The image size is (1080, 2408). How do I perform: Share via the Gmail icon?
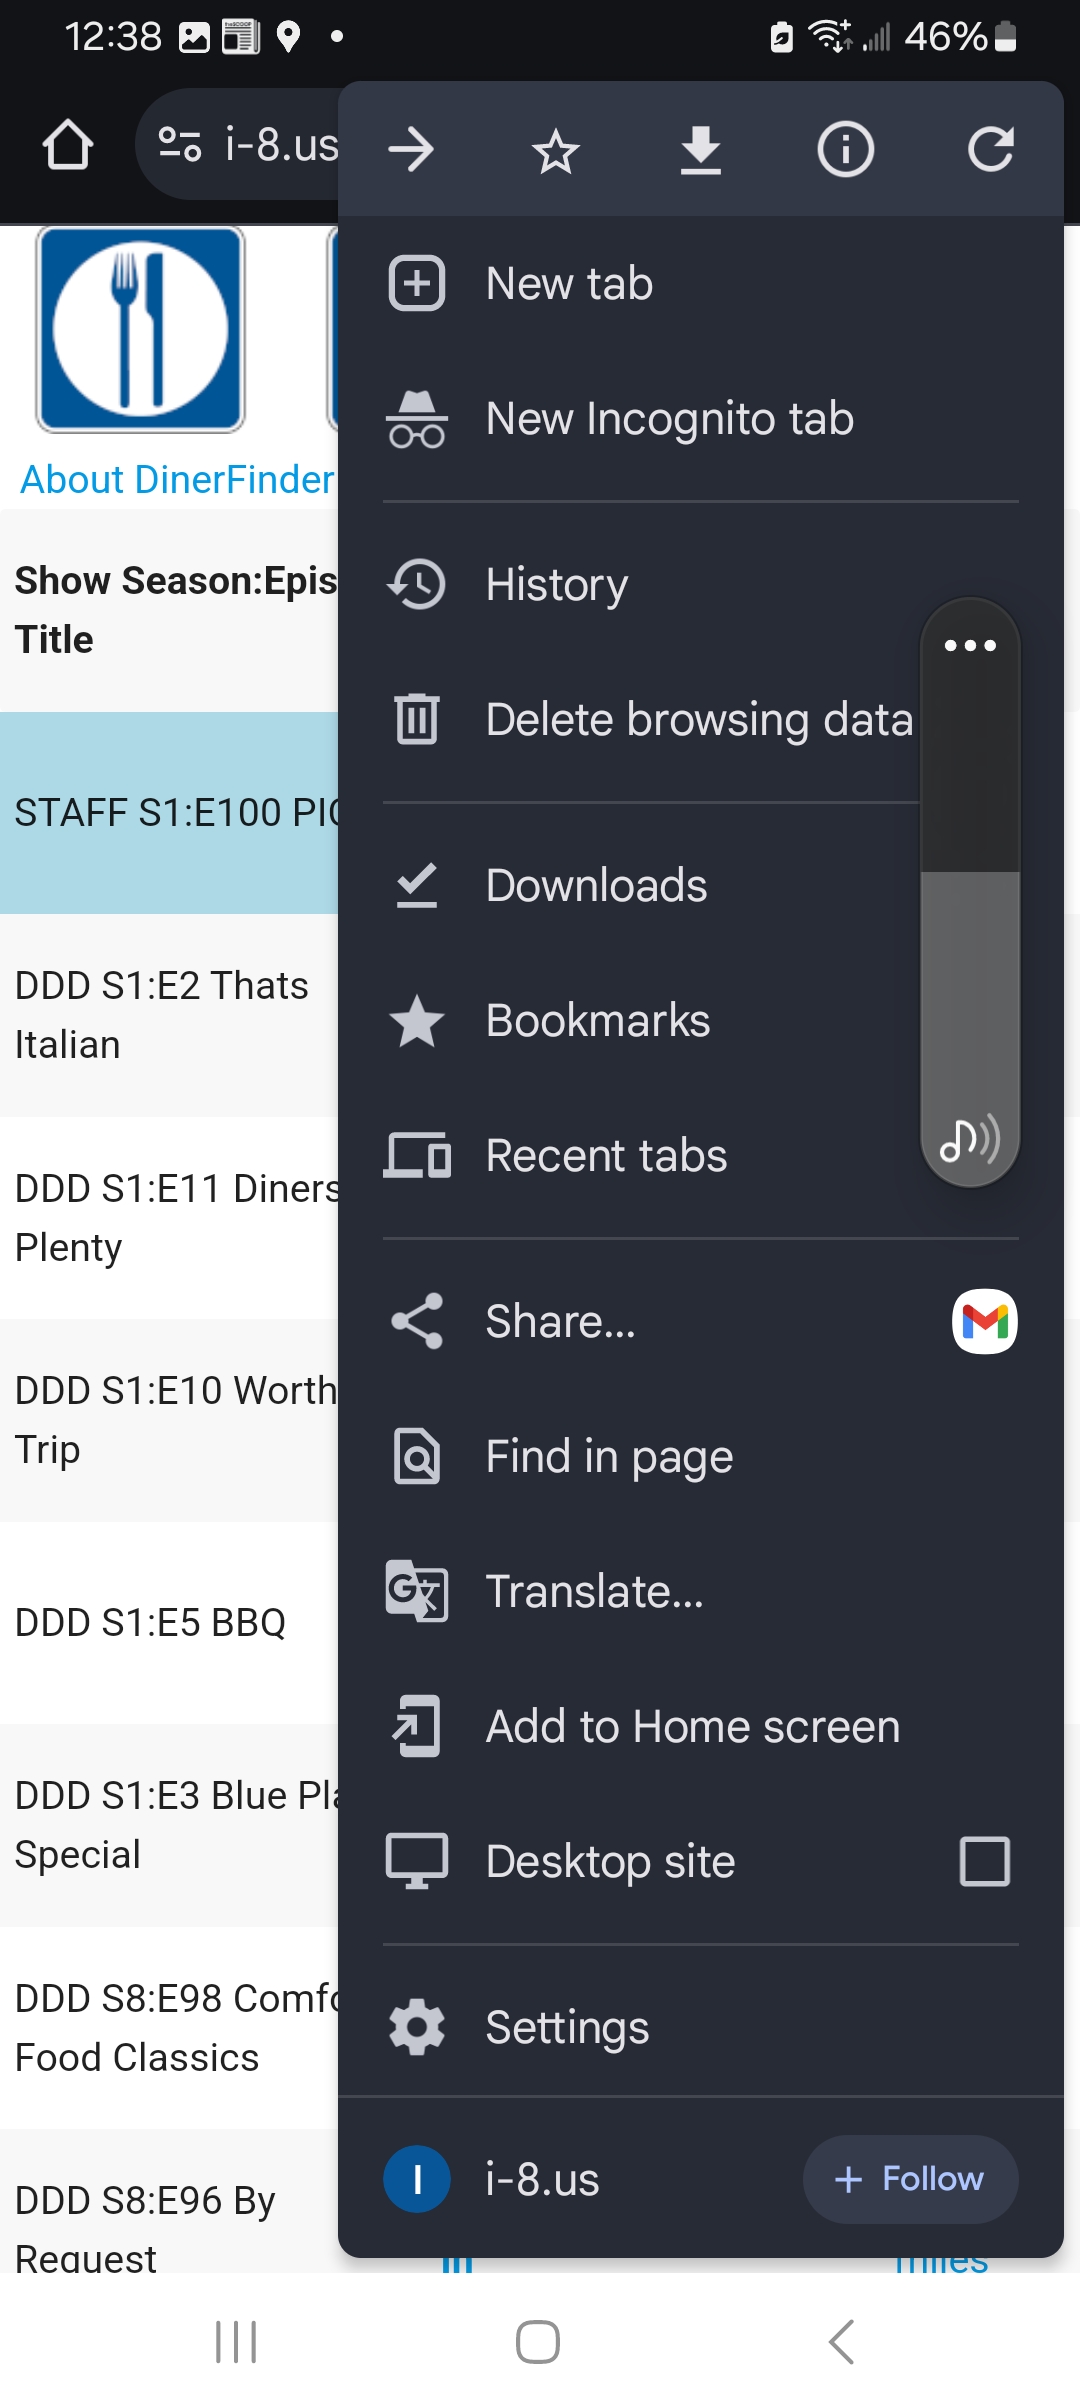985,1321
